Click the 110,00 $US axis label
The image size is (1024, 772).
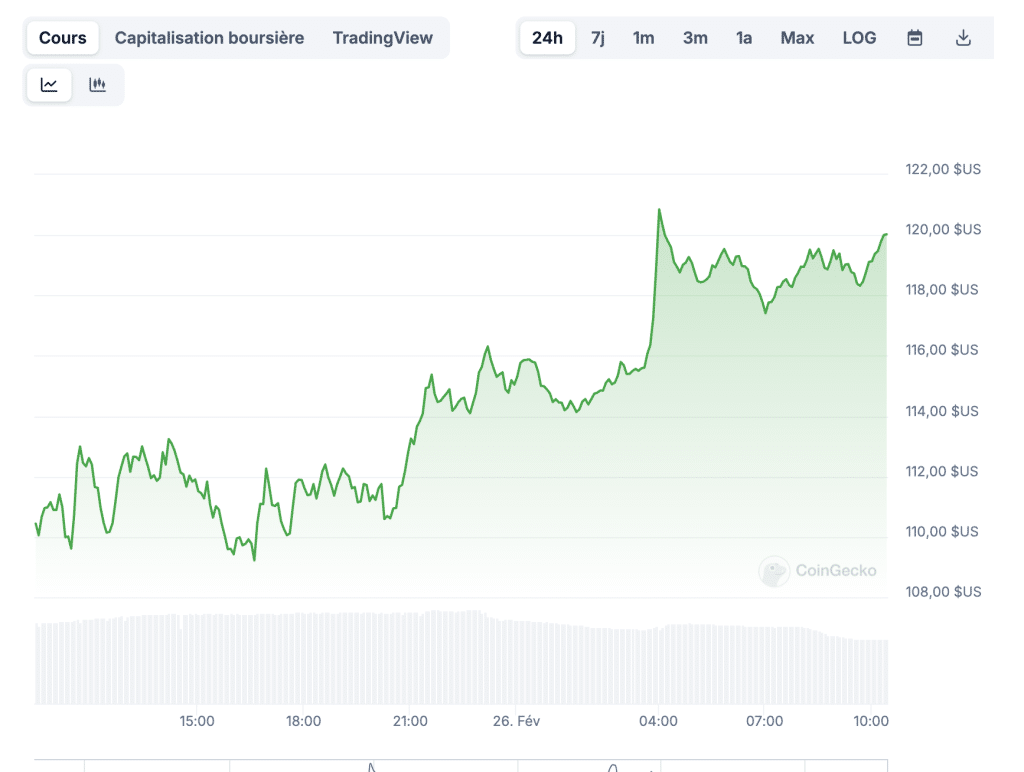pyautogui.click(x=942, y=531)
